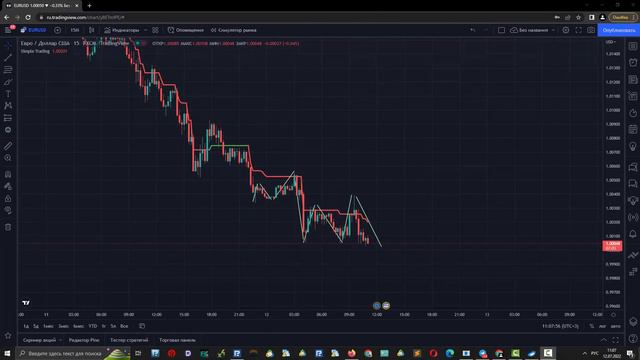Screen dimensions: 640x360
Task: Open the help question mark icon
Action: (633, 338)
